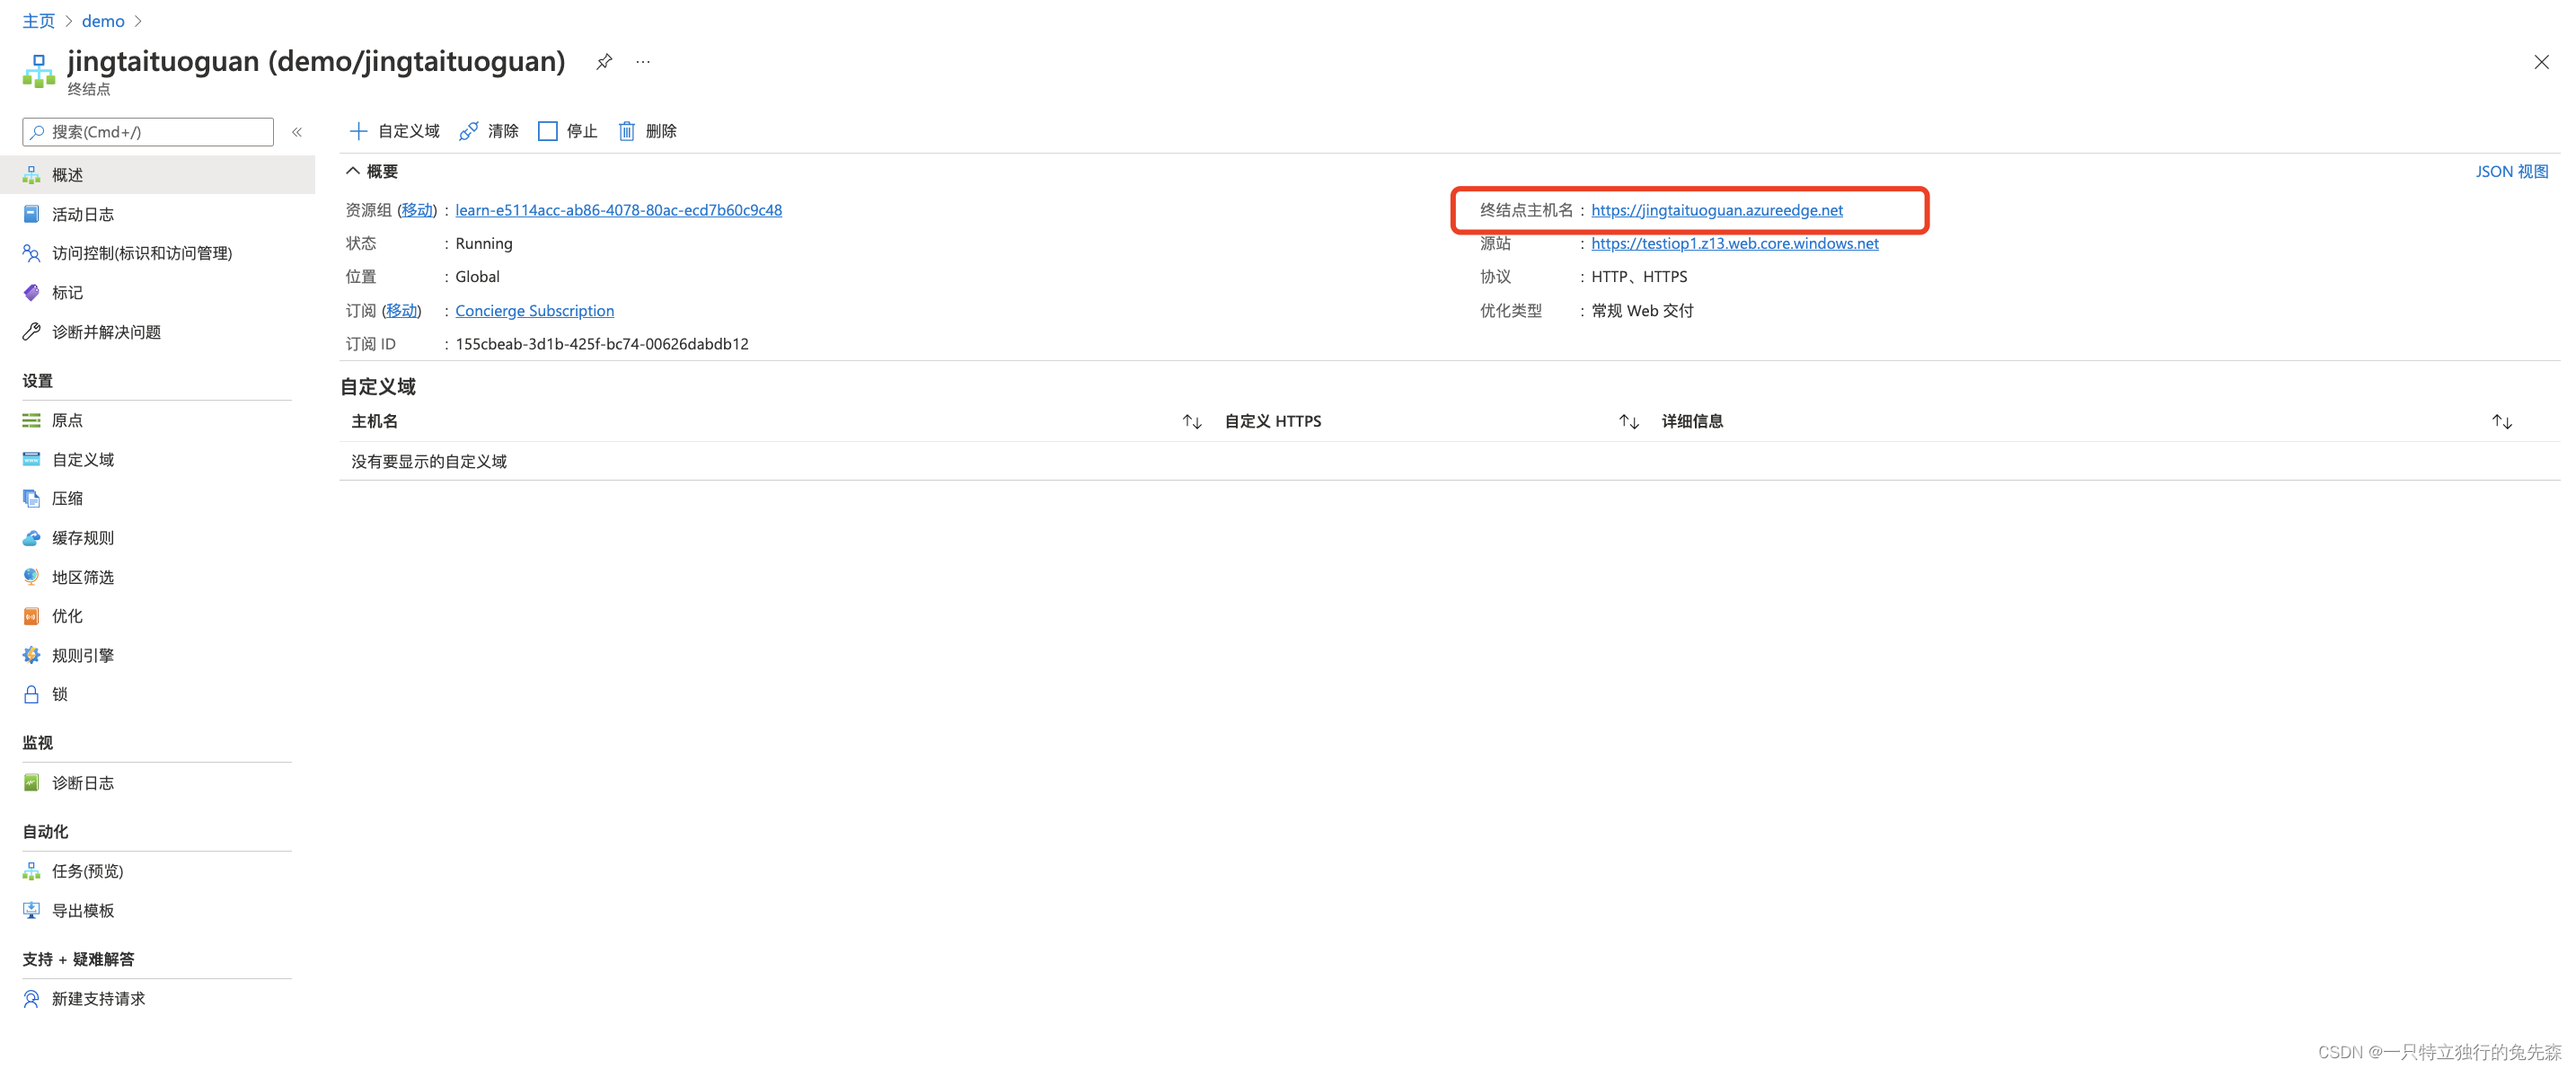
Task: Collapse the 概要 essentials section
Action: [353, 171]
